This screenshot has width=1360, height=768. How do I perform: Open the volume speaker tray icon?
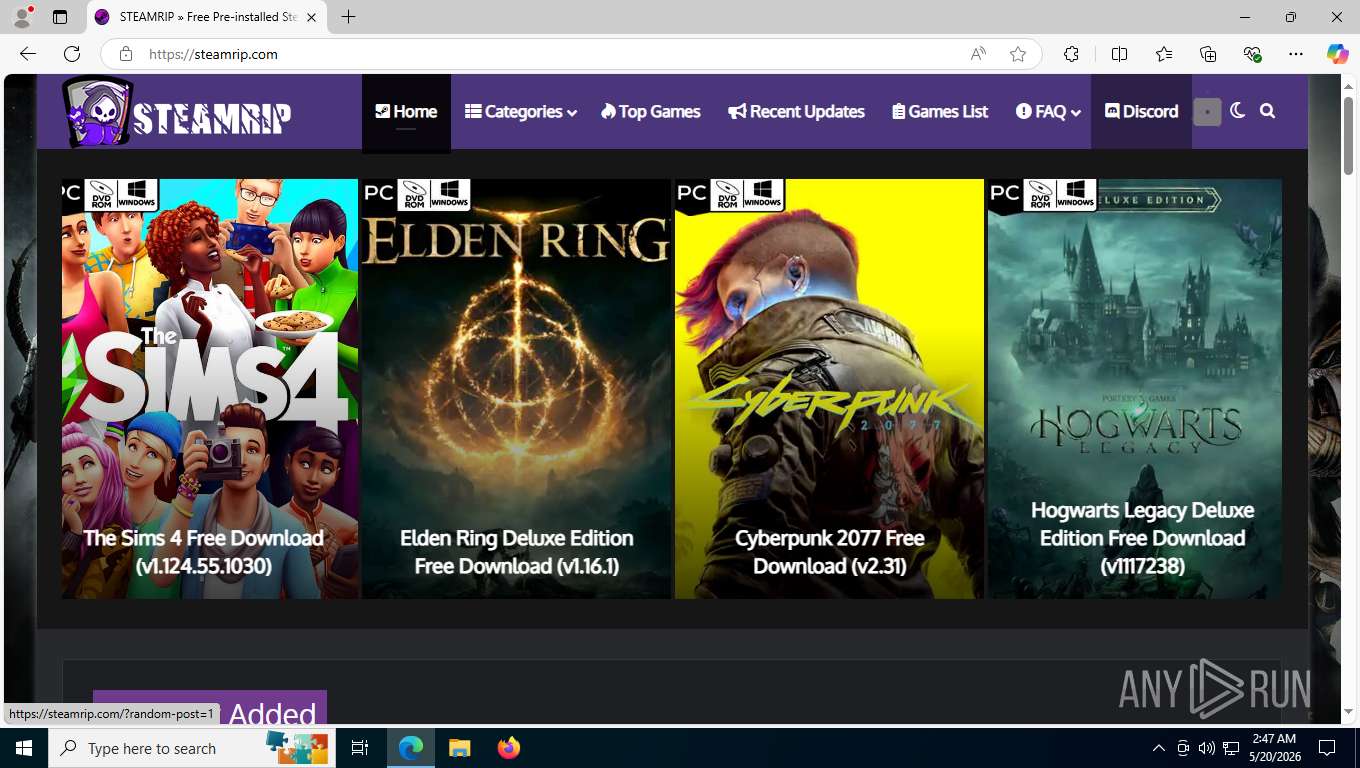click(1207, 748)
